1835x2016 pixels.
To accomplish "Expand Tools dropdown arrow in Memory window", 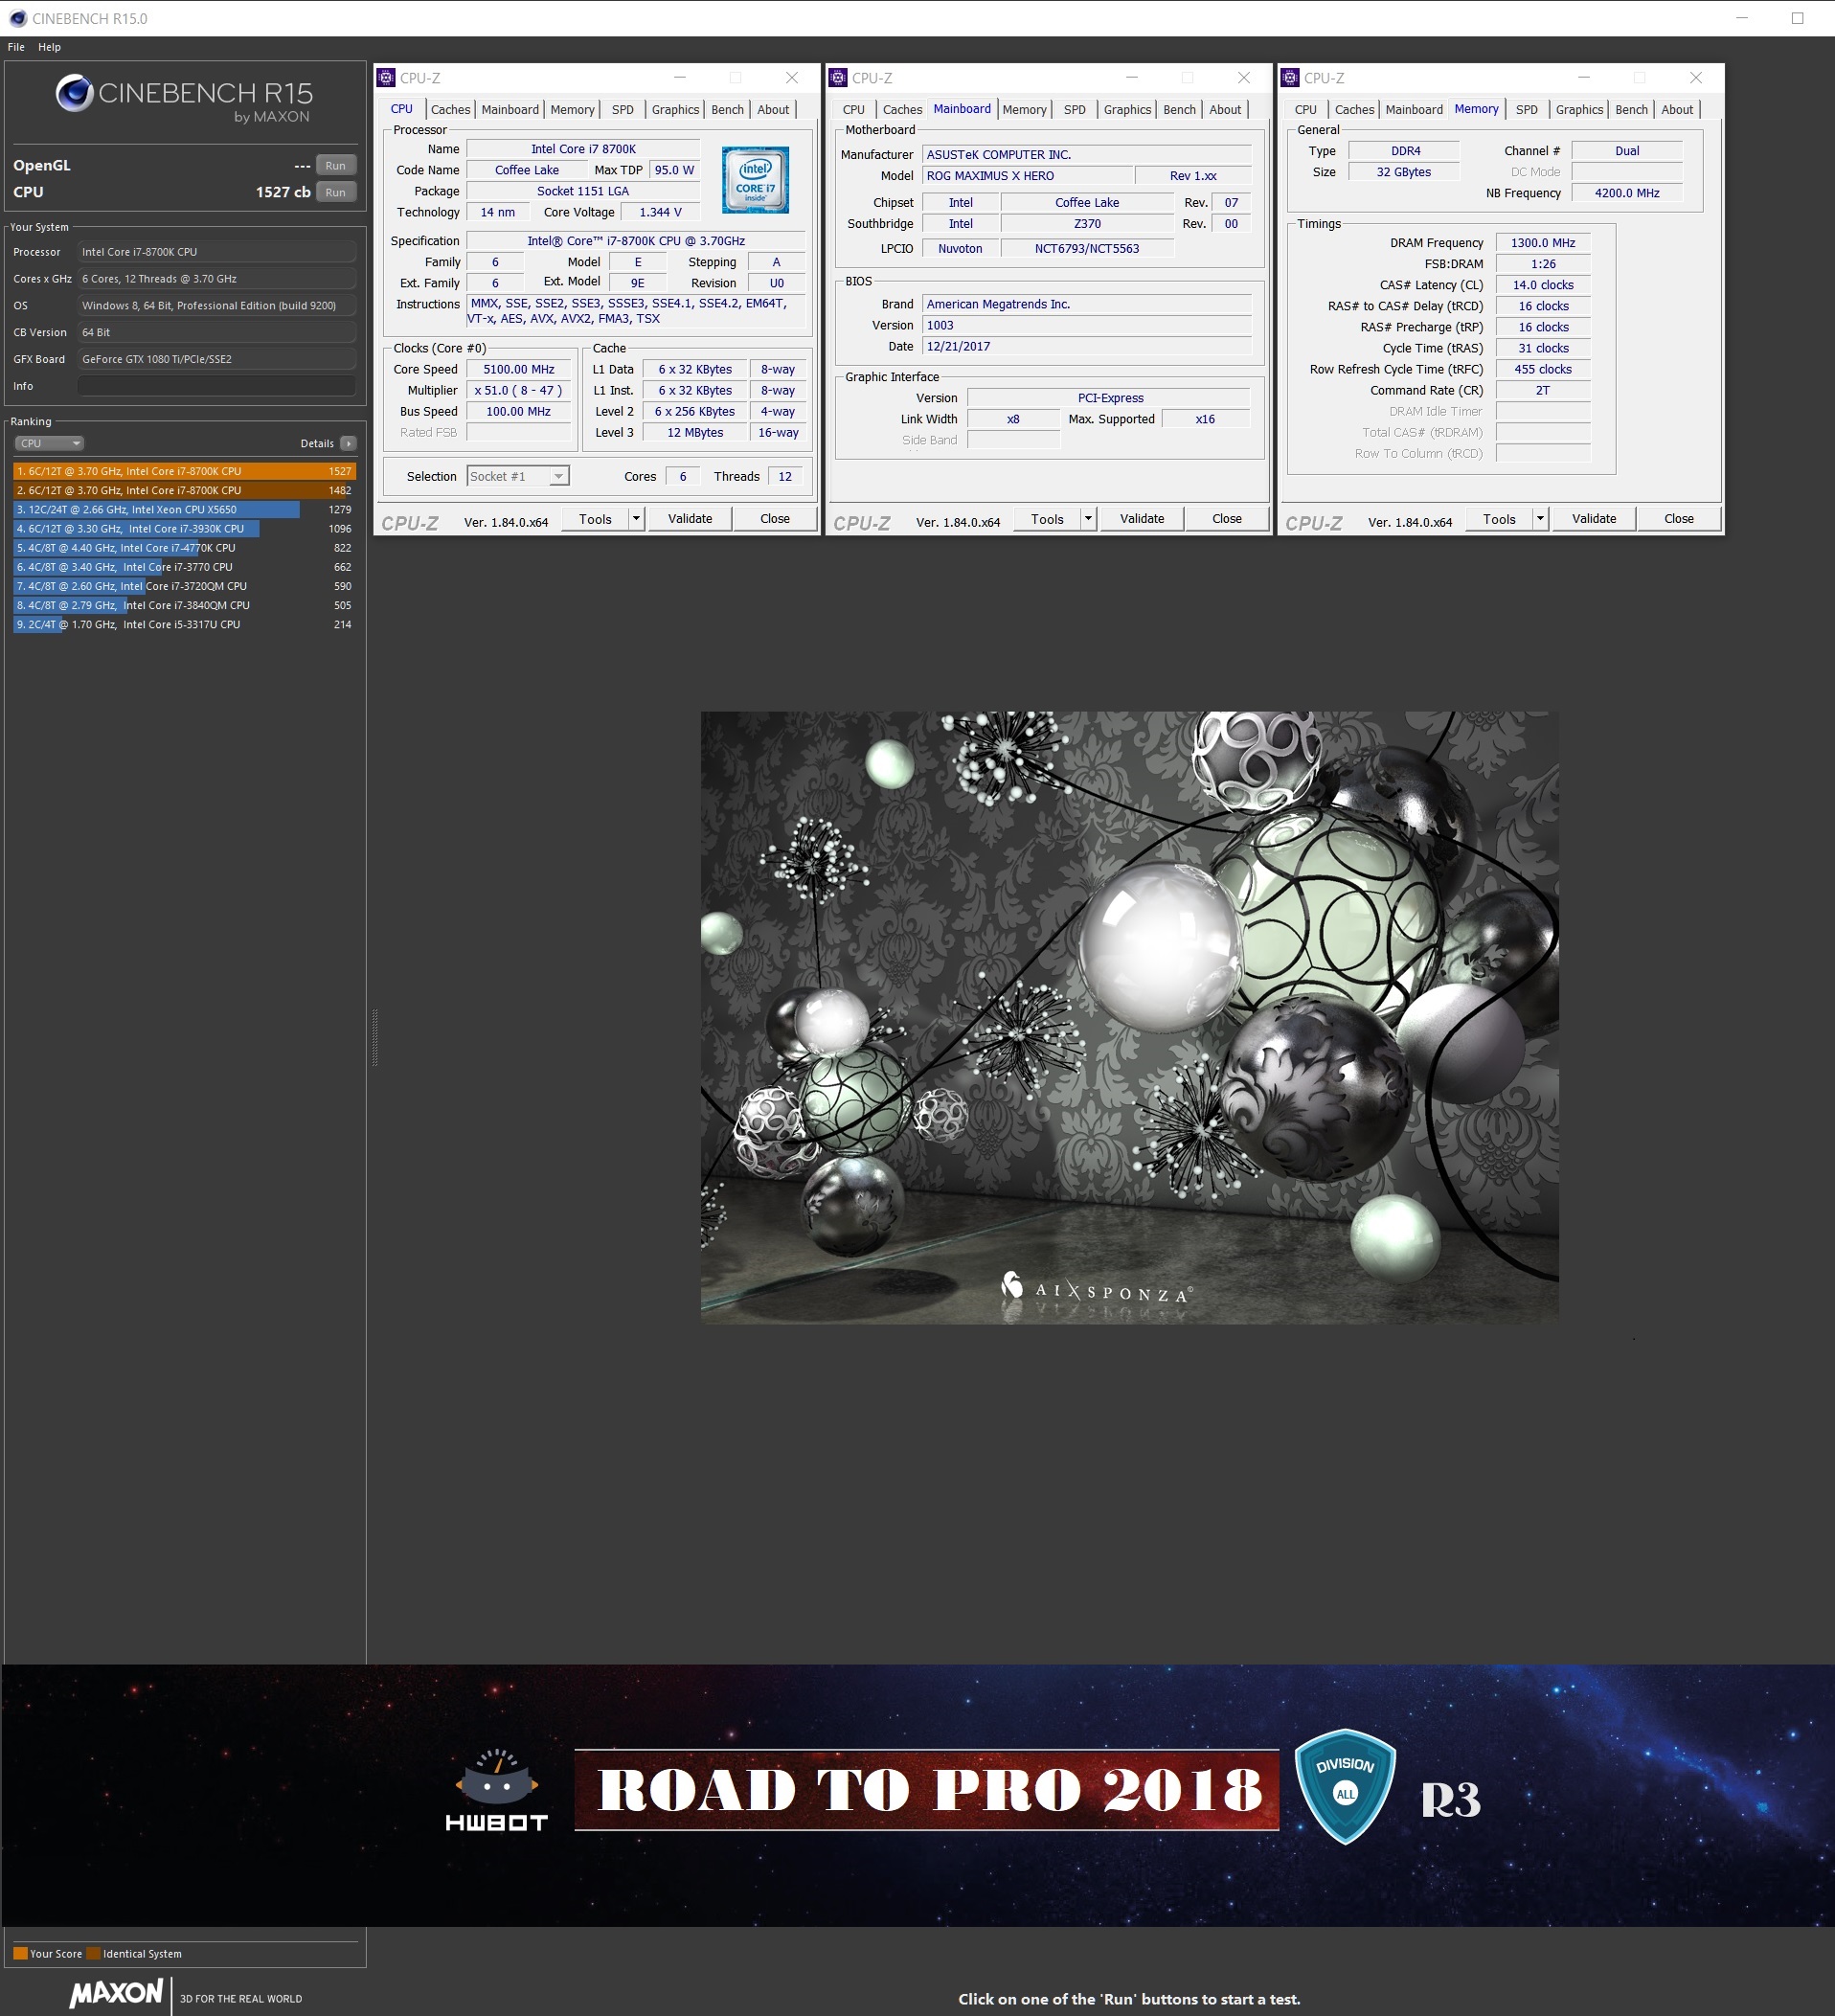I will coord(1540,519).
